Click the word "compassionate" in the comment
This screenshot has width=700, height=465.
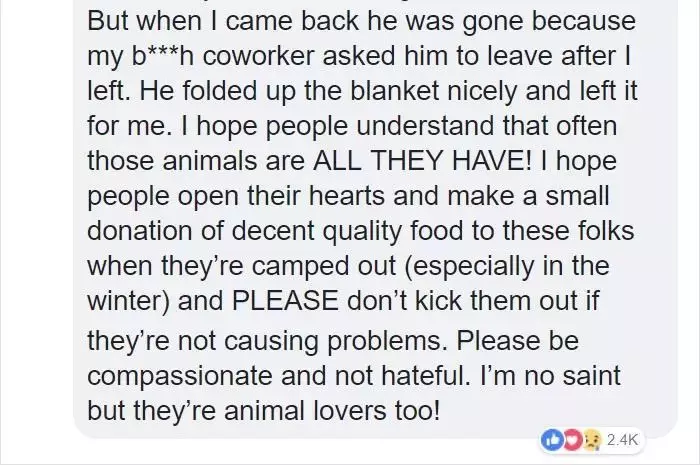click(x=179, y=376)
